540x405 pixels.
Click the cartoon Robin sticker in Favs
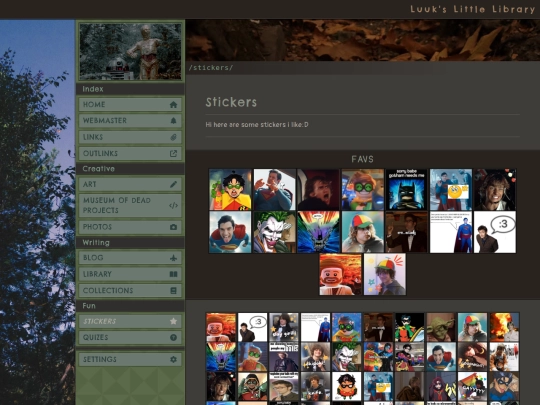tap(230, 190)
